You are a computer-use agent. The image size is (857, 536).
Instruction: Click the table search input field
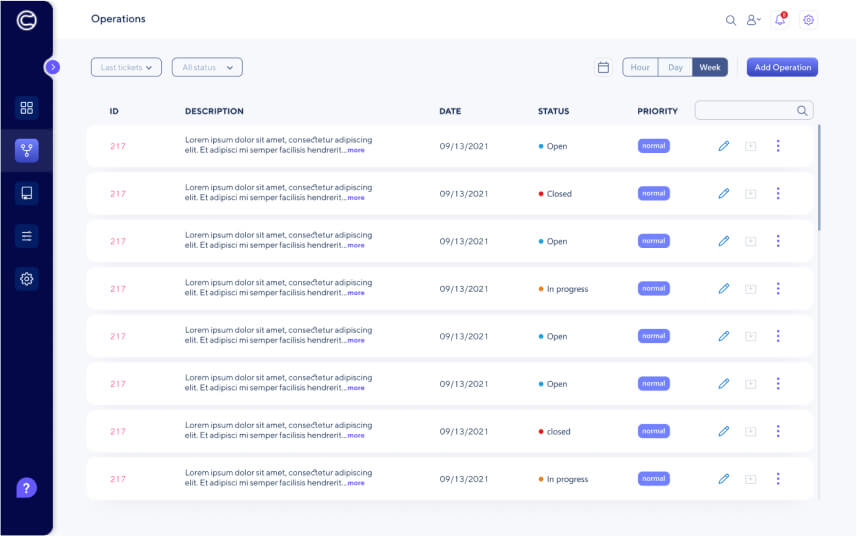[x=745, y=111]
